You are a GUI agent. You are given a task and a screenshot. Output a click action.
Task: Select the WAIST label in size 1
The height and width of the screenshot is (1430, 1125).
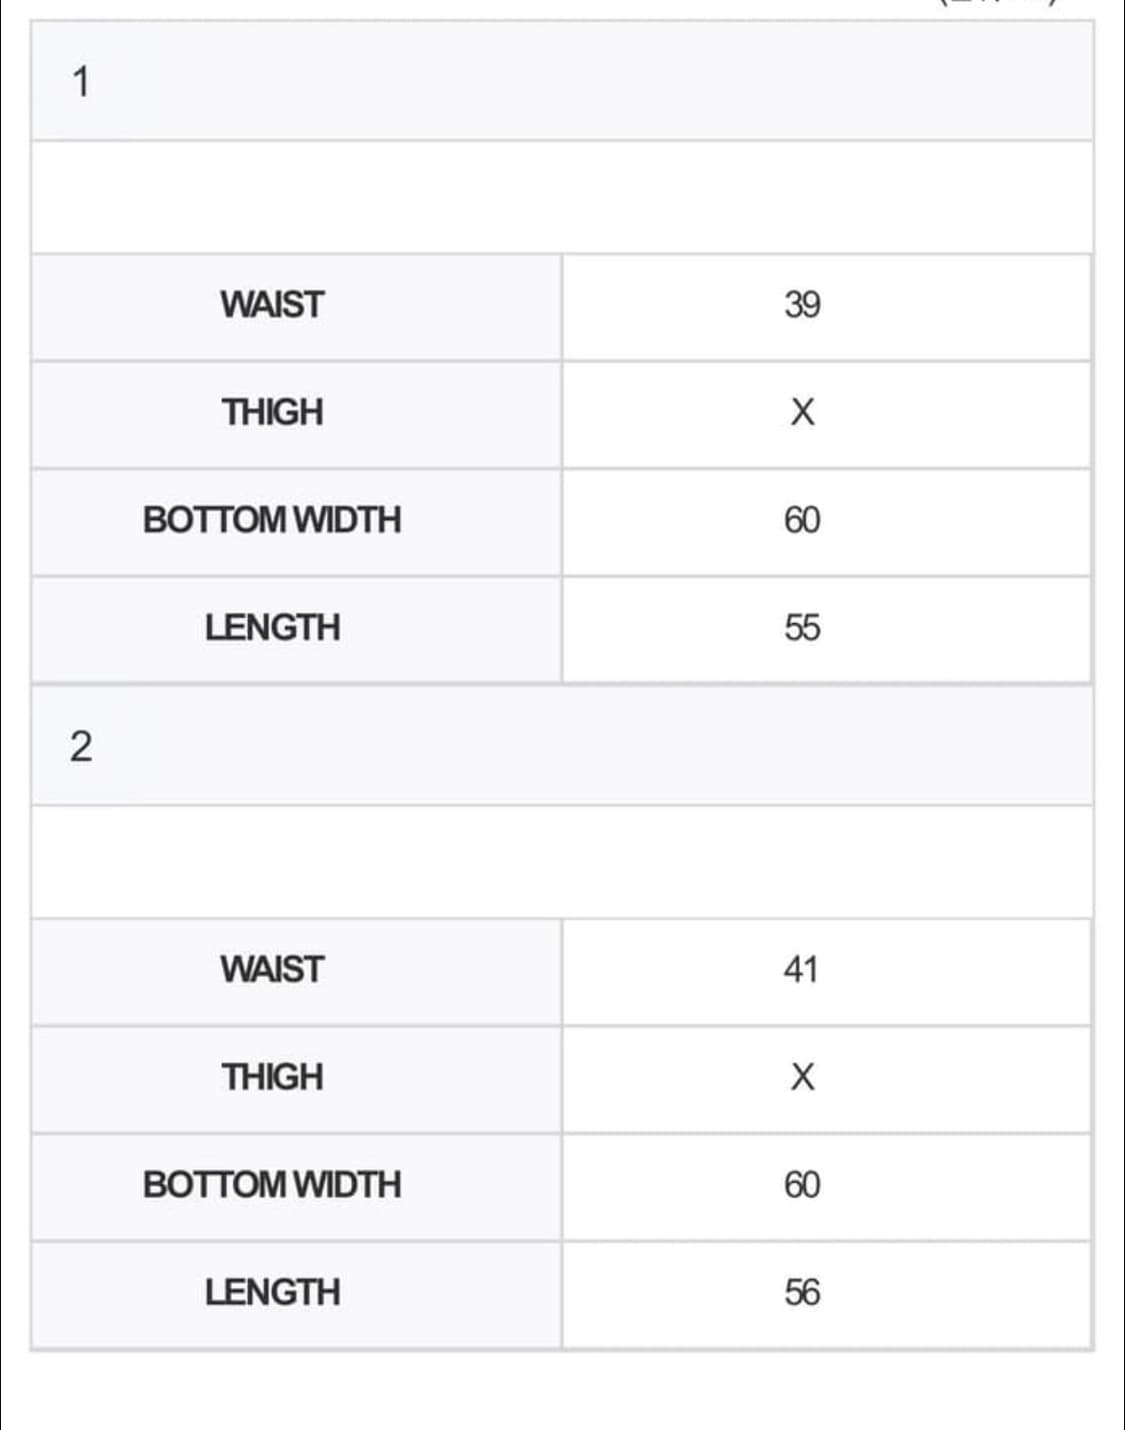272,305
